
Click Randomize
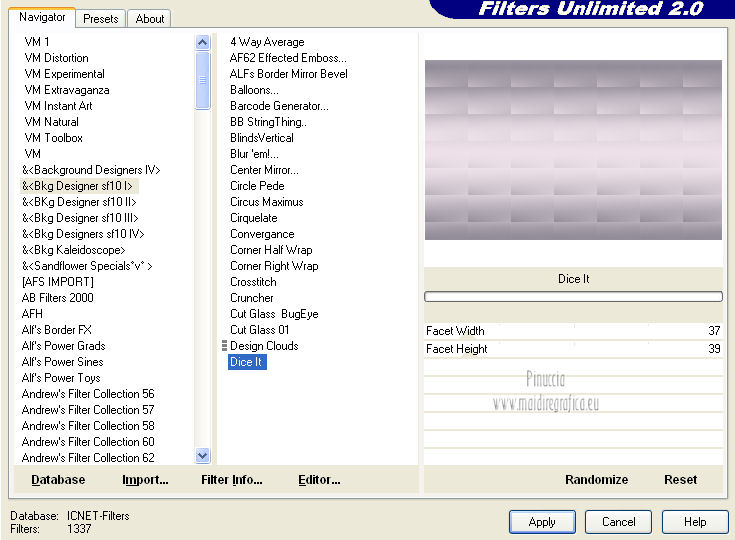pyautogui.click(x=596, y=480)
